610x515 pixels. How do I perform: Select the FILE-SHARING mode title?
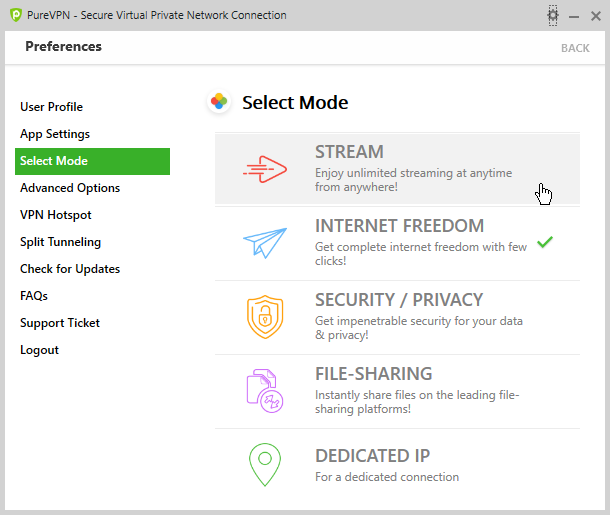click(x=373, y=374)
